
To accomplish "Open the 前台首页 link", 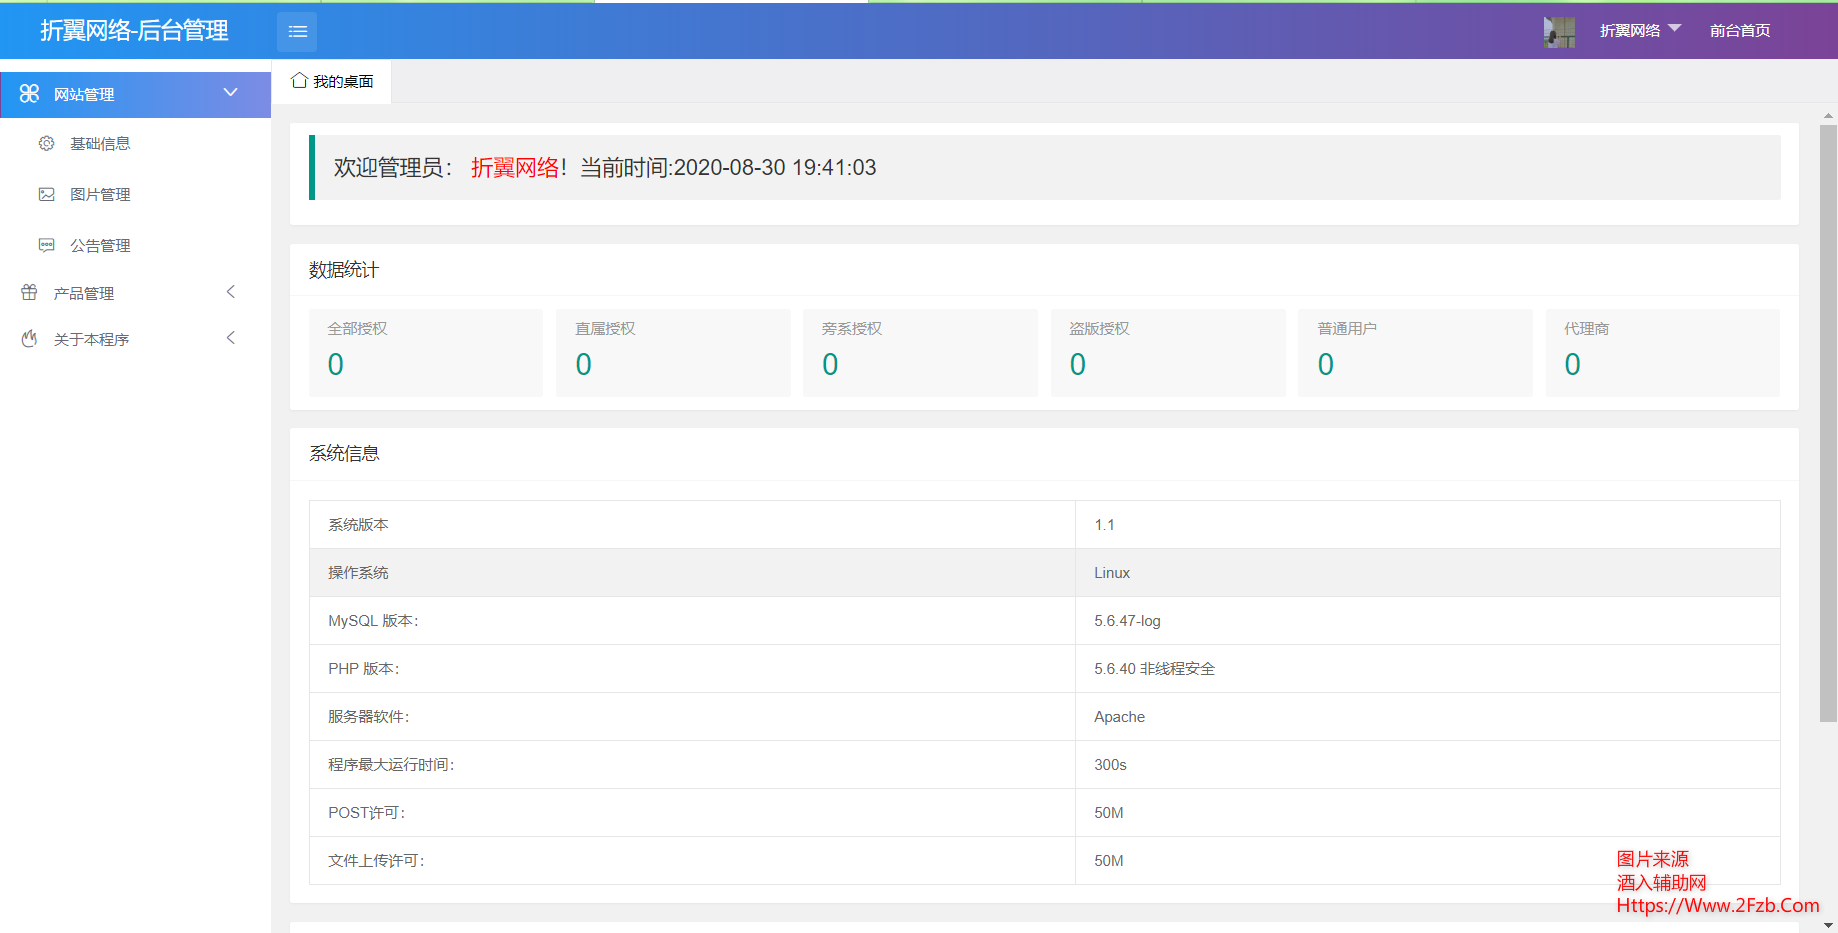I will coord(1739,30).
